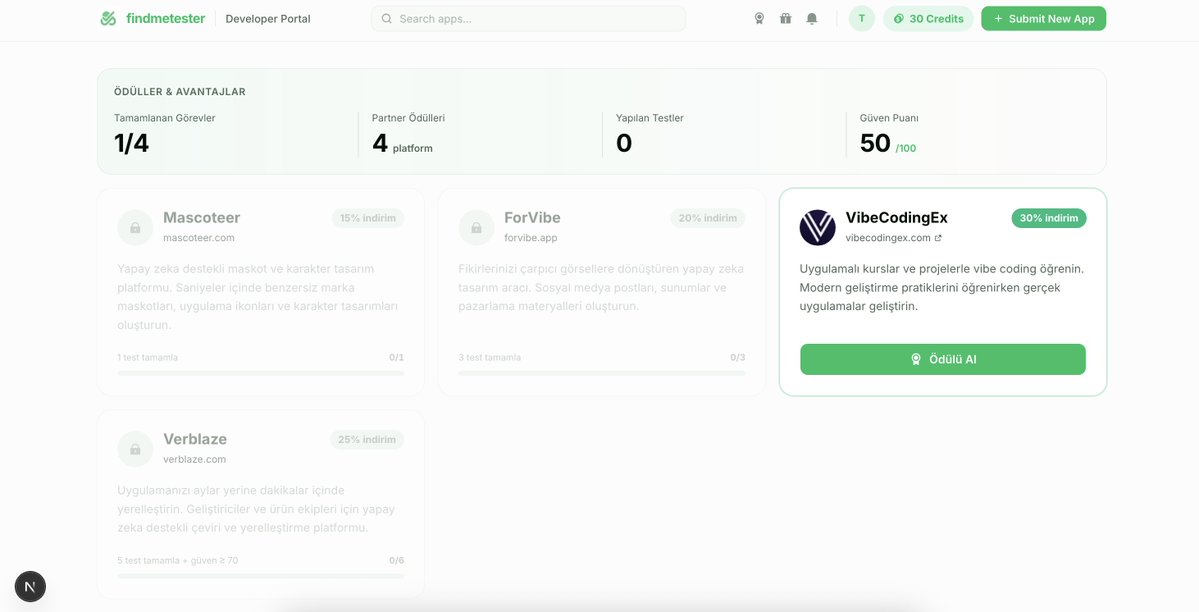Select the Mascoteer card title
1199x612 pixels.
pos(202,218)
